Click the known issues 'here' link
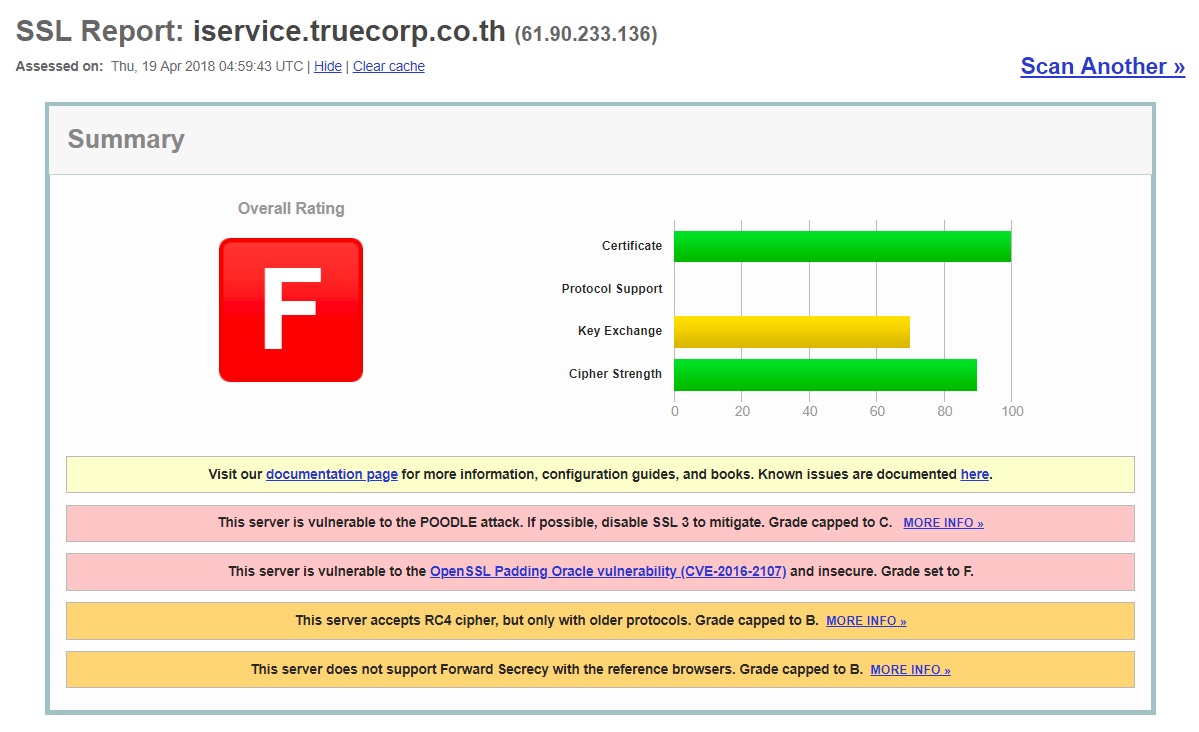 click(x=974, y=474)
